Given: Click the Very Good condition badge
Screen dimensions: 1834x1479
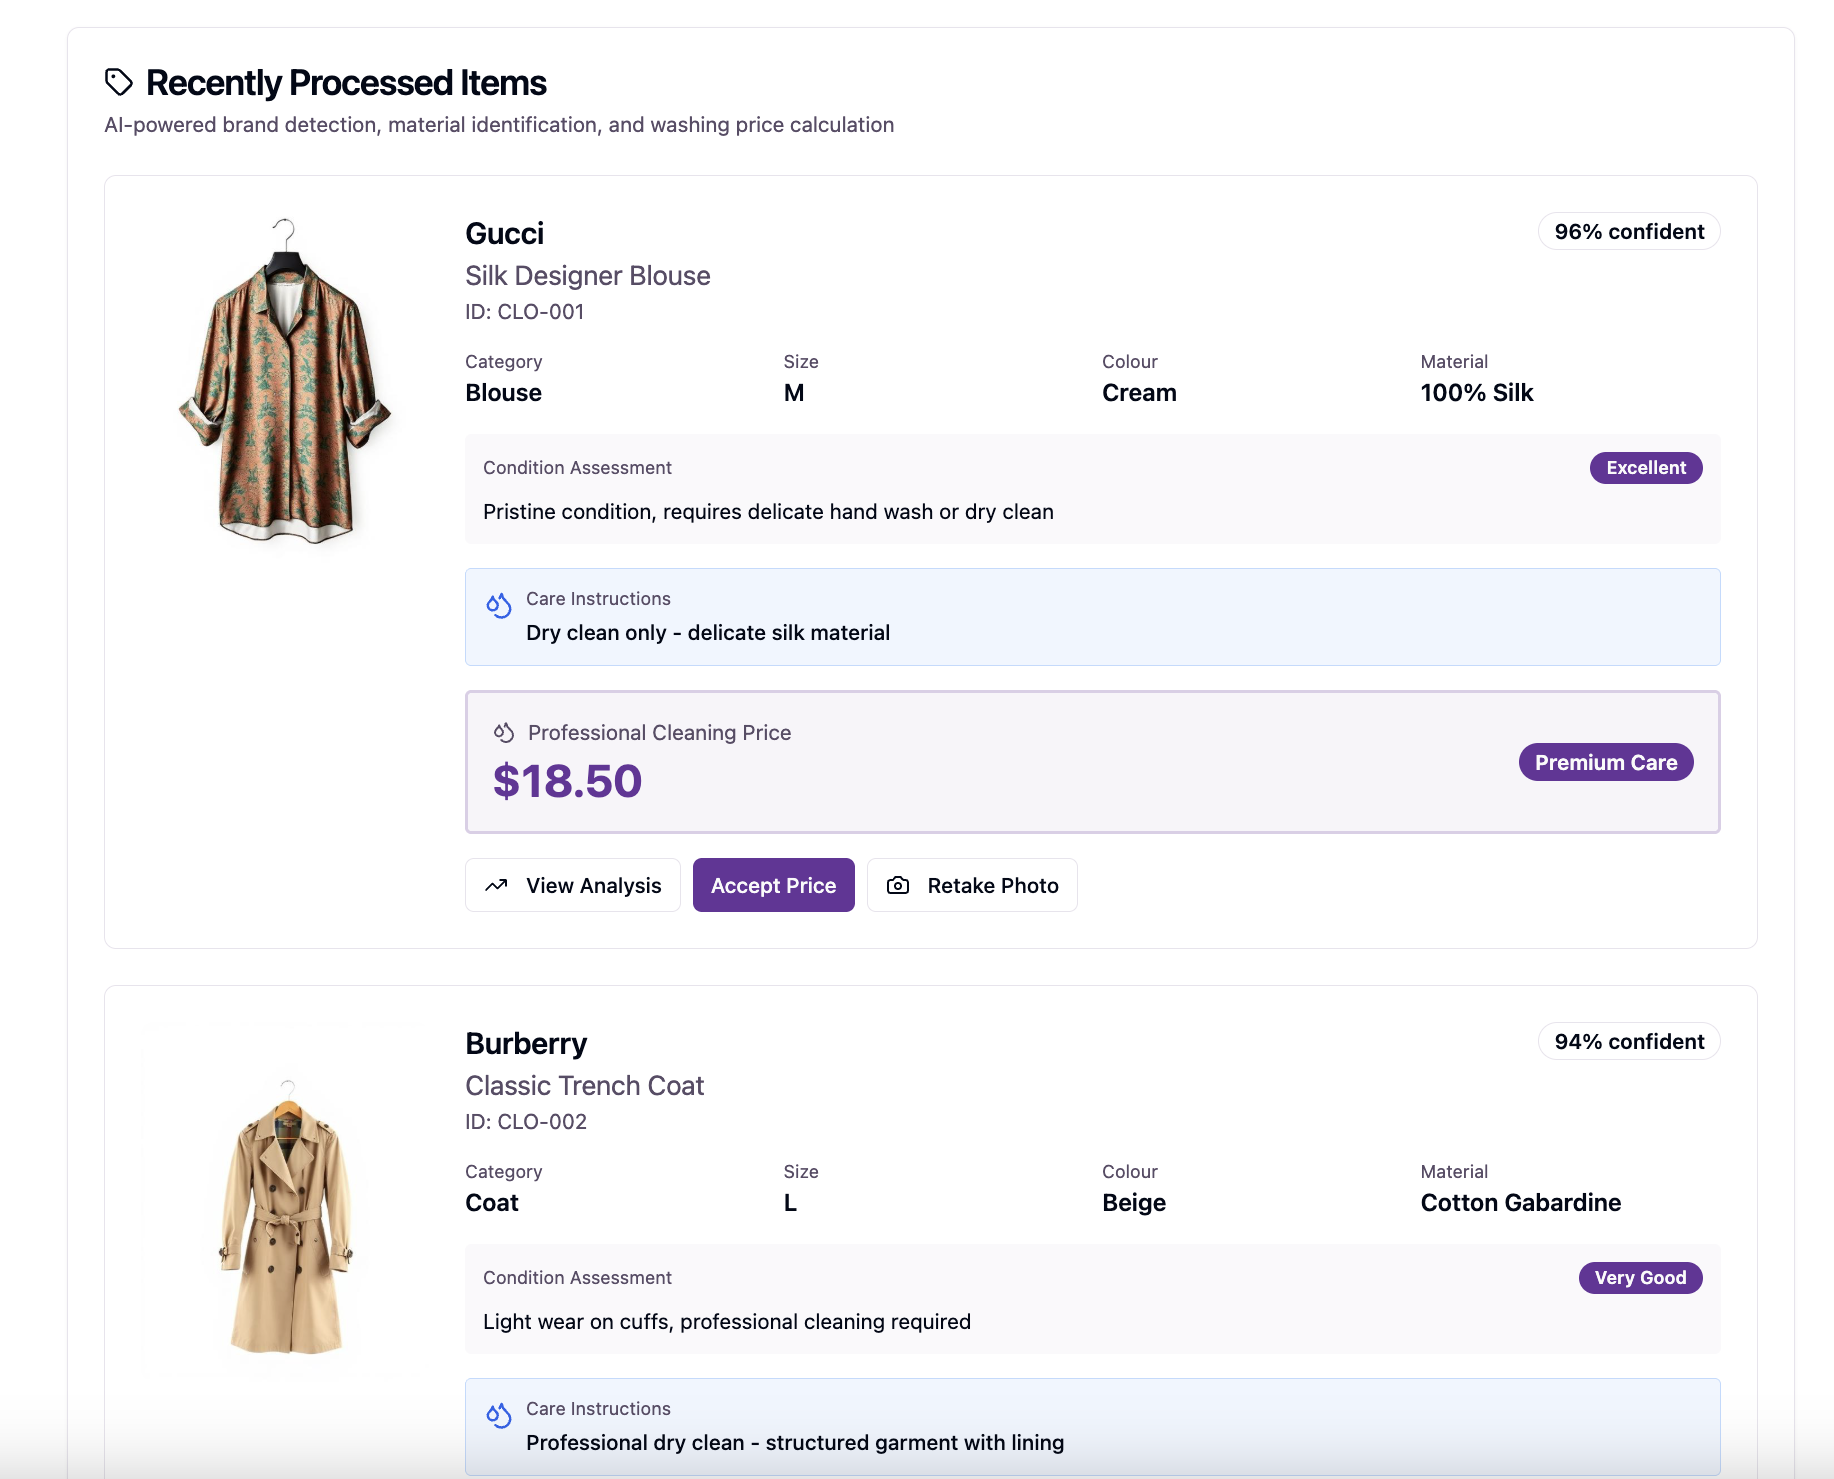Looking at the screenshot, I should (x=1640, y=1278).
